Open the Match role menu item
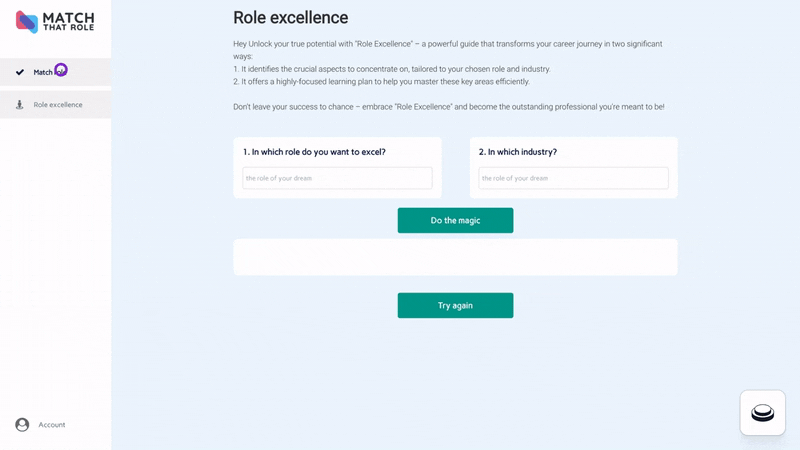This screenshot has width=800, height=450. click(43, 72)
